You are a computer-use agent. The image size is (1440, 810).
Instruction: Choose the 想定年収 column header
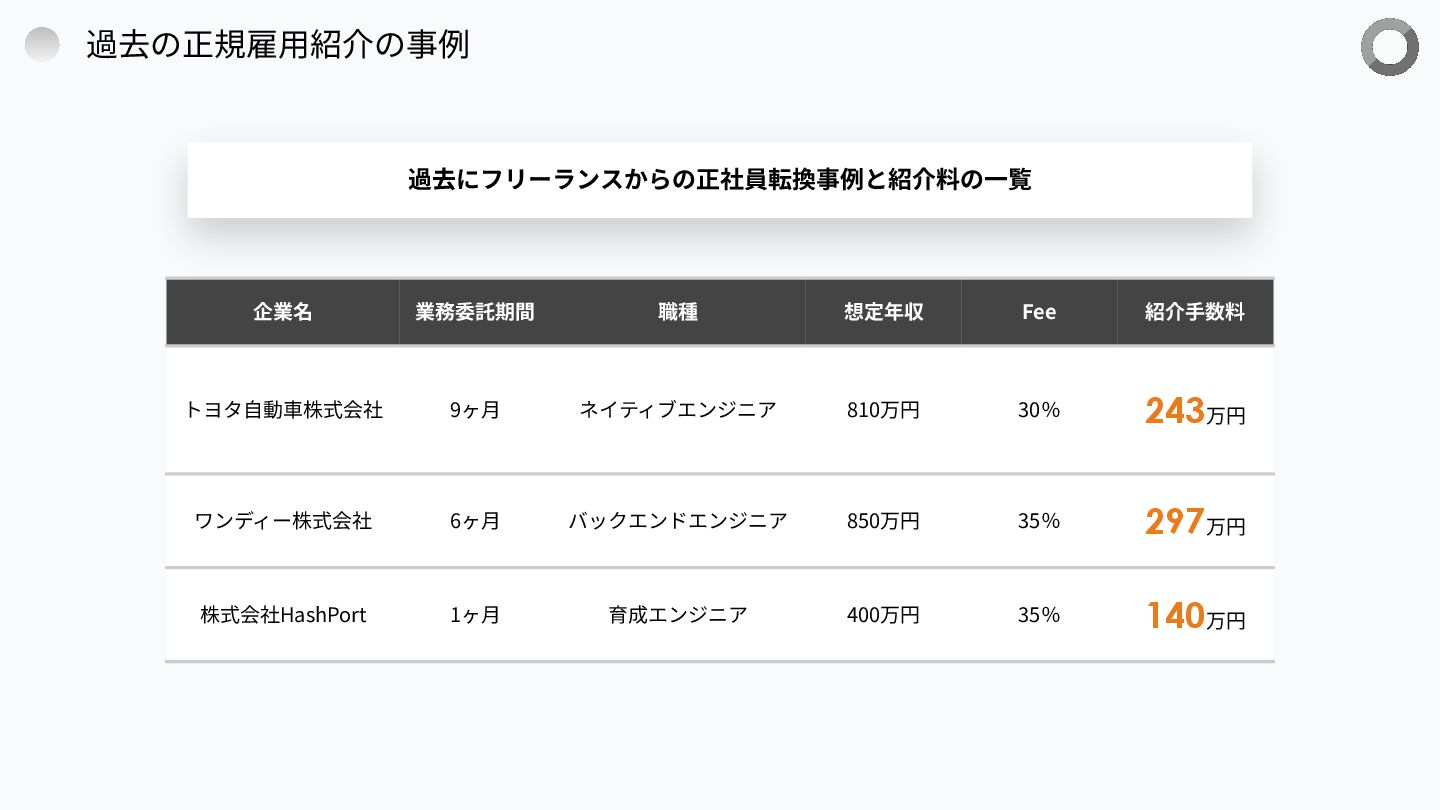click(x=883, y=312)
